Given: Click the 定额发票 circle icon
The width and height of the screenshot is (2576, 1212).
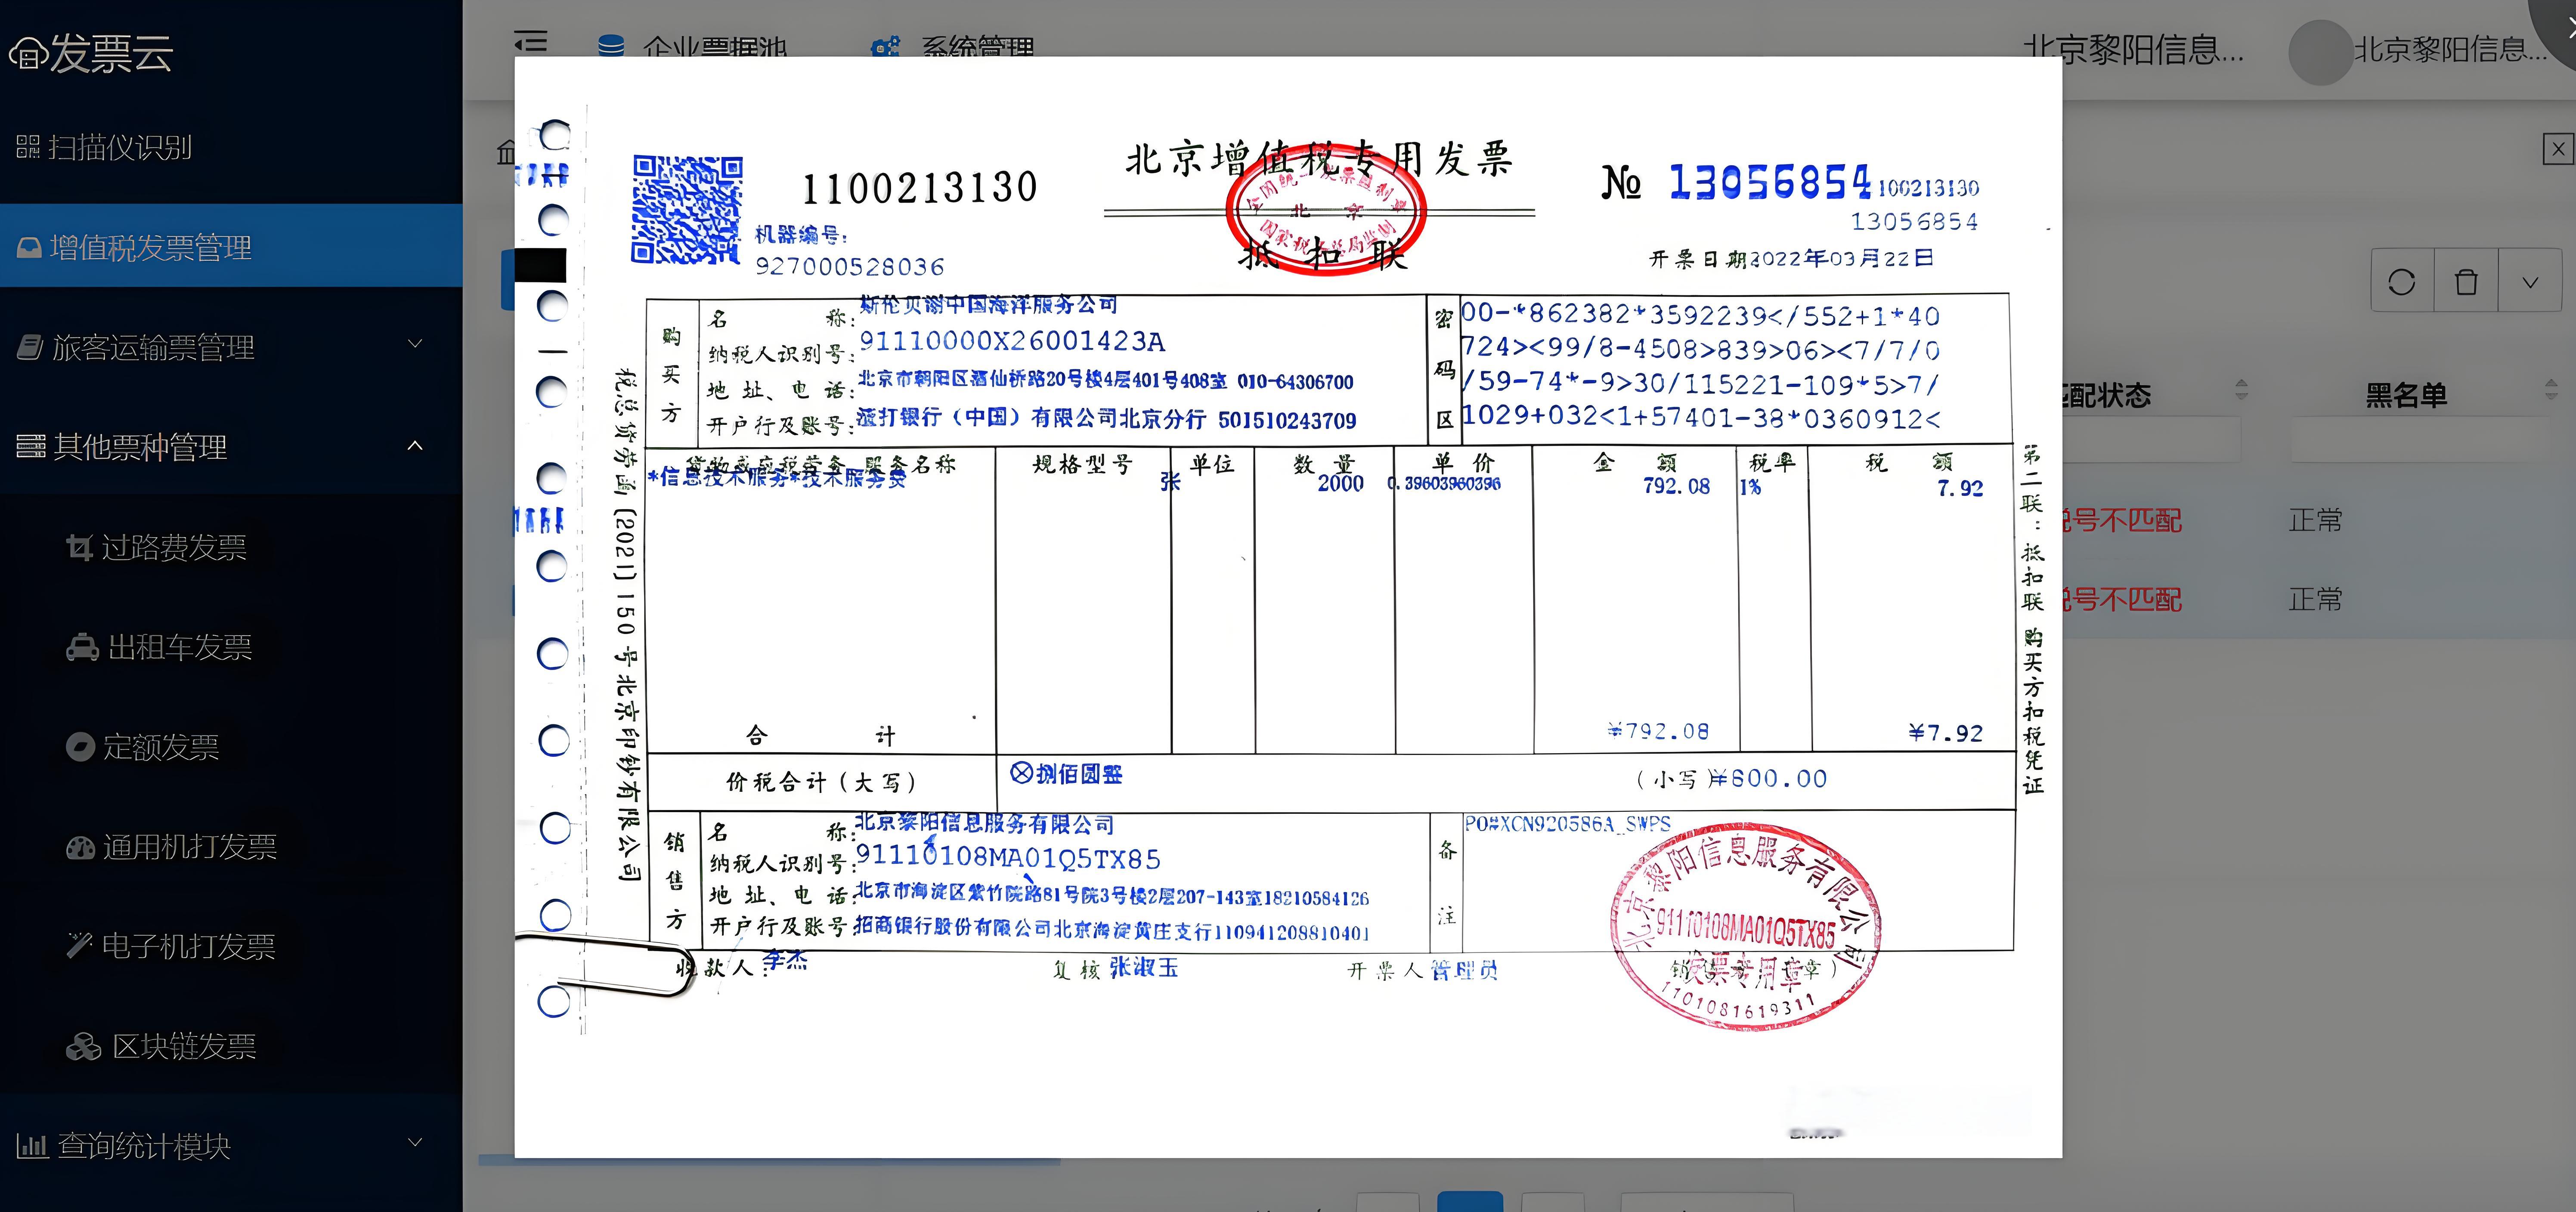Looking at the screenshot, I should (79, 747).
